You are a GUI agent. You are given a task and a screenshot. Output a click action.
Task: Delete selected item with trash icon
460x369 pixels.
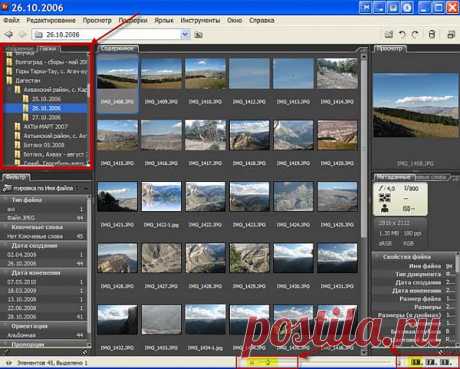point(432,35)
